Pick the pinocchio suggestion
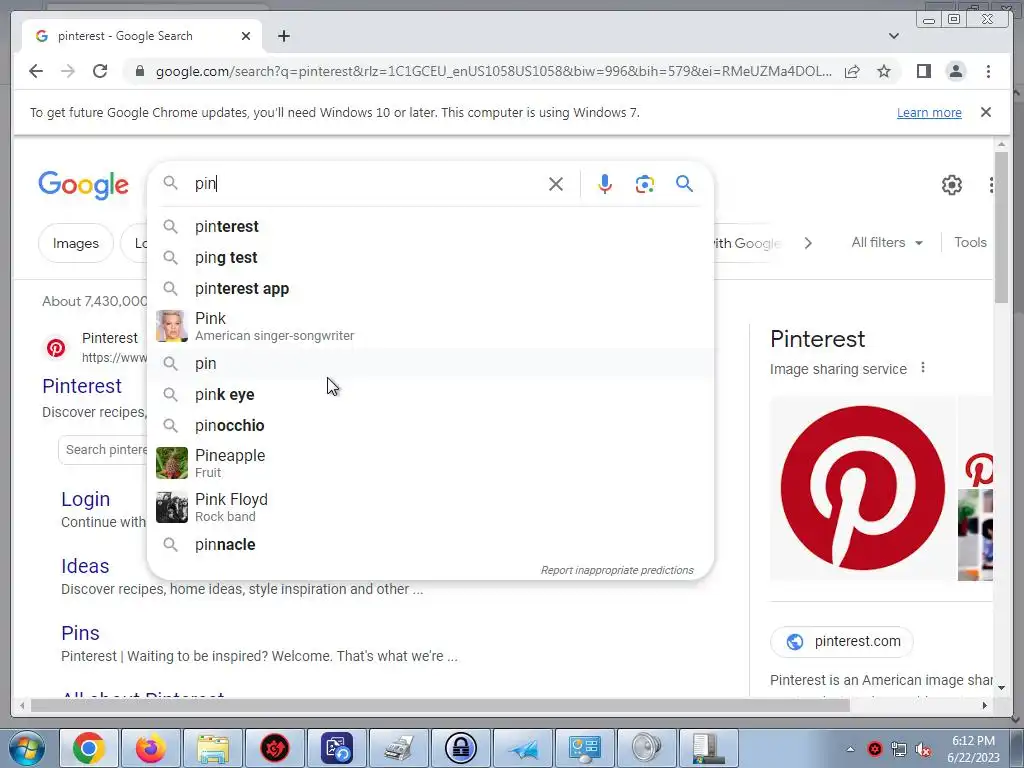Screen dimensions: 1024x768 coord(431,426)
